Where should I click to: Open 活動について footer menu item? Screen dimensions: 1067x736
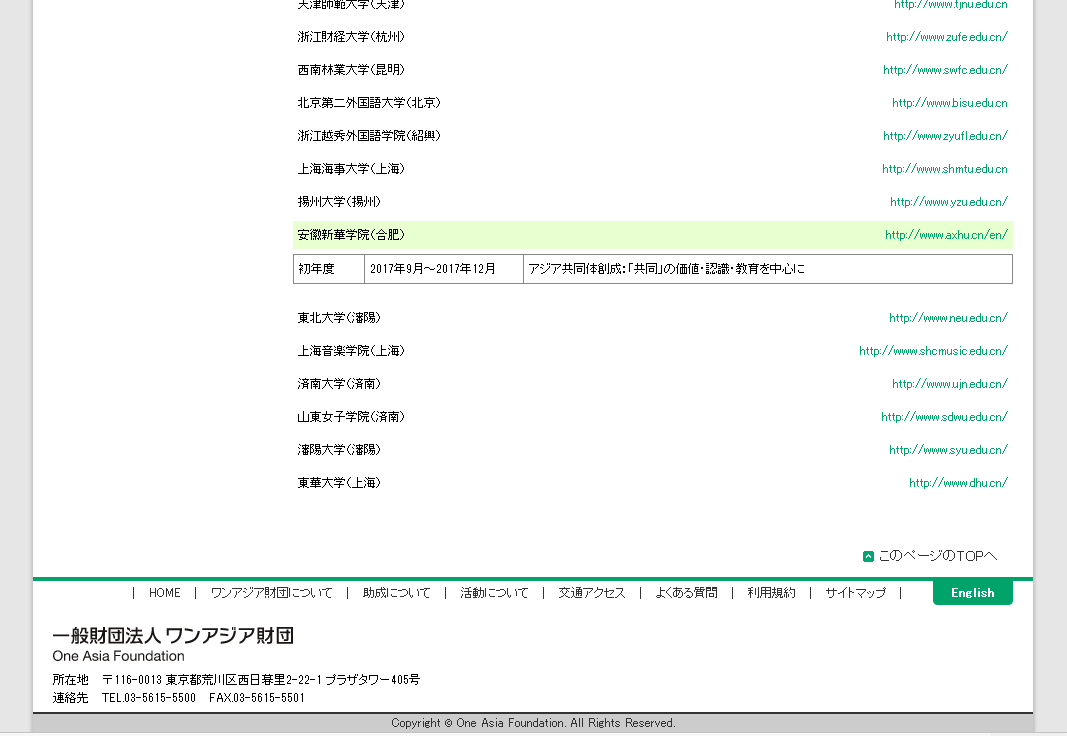(494, 593)
